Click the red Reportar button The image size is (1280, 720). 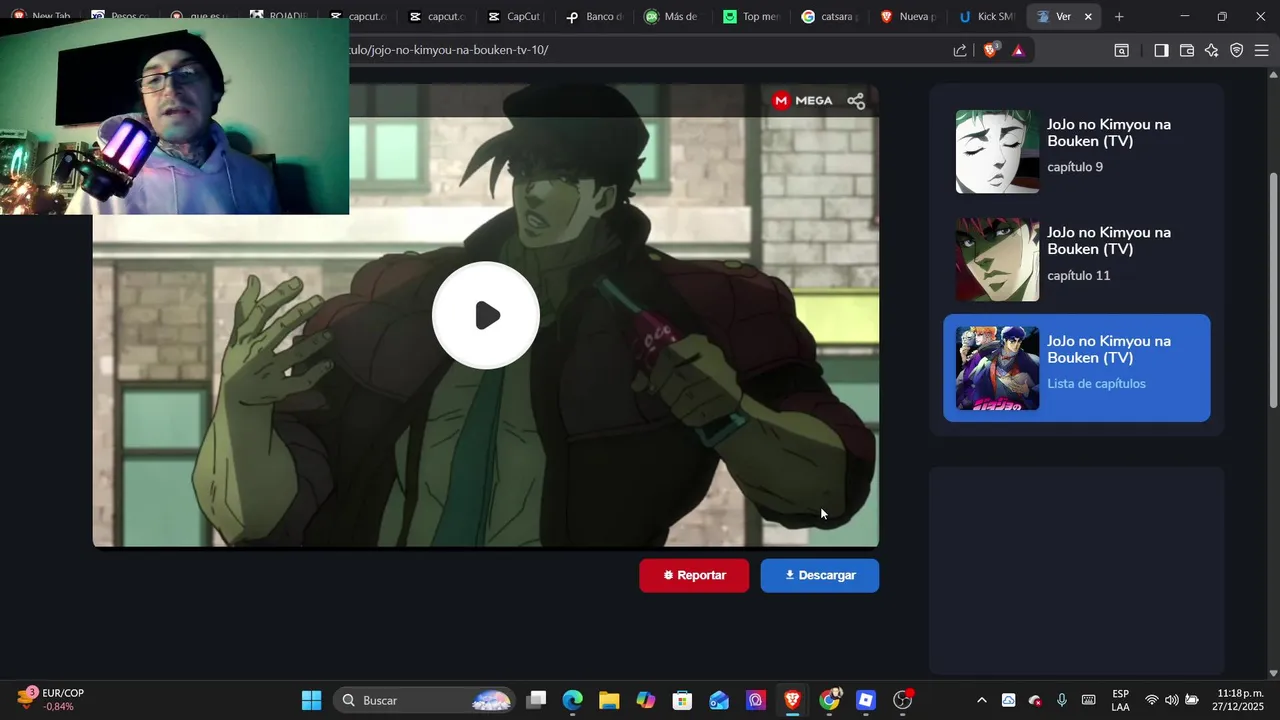(x=694, y=575)
